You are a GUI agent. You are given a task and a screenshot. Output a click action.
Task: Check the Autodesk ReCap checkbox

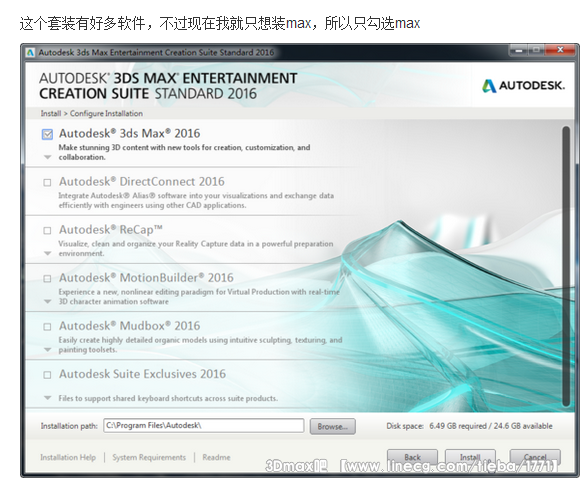(47, 231)
